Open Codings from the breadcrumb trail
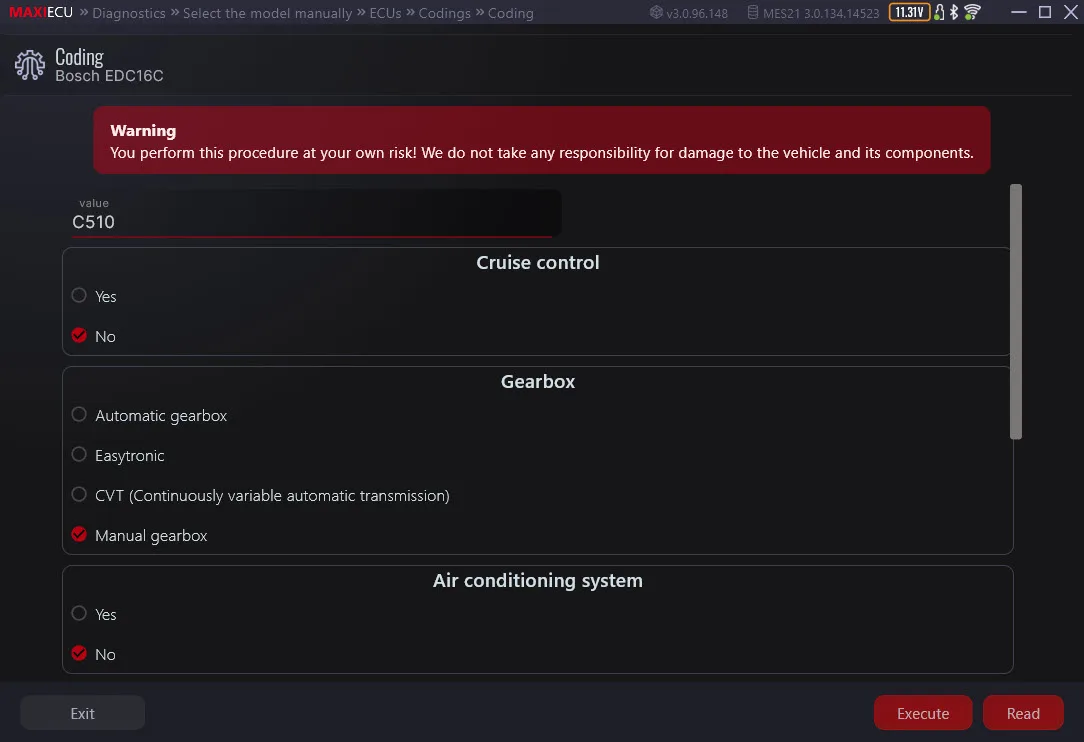The height and width of the screenshot is (742, 1084). click(445, 13)
